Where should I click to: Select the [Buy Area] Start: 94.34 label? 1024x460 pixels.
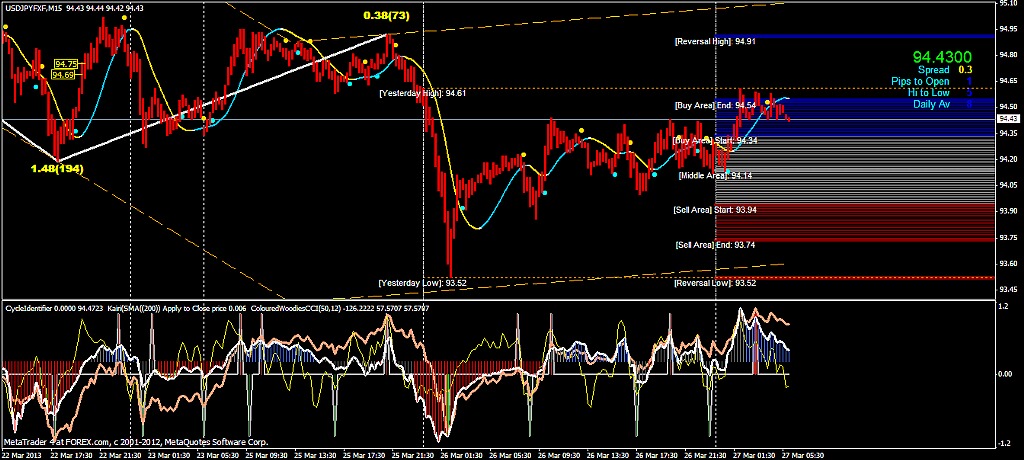(x=715, y=140)
